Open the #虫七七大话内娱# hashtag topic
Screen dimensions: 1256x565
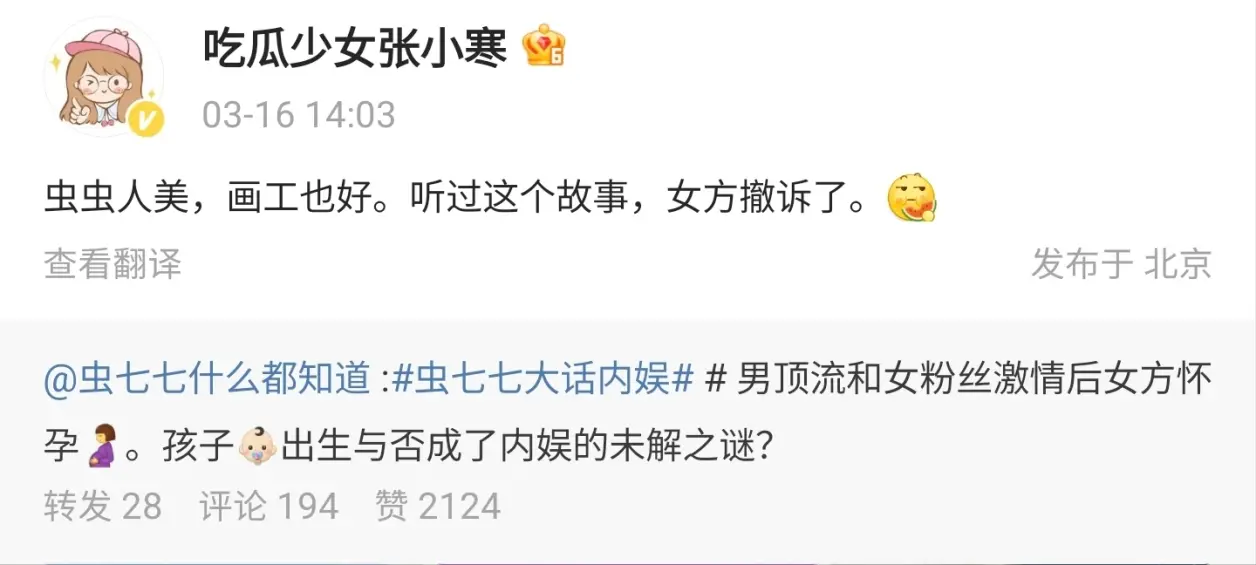click(541, 381)
